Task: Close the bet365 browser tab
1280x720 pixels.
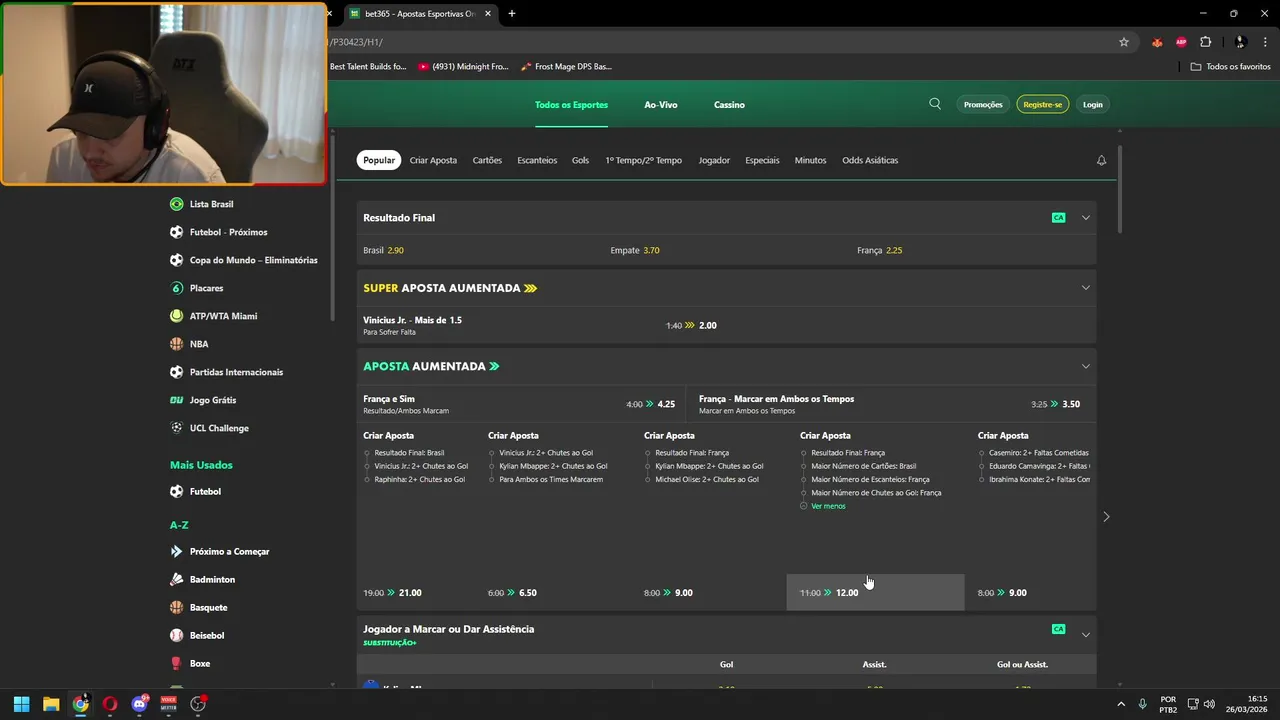Action: [488, 14]
